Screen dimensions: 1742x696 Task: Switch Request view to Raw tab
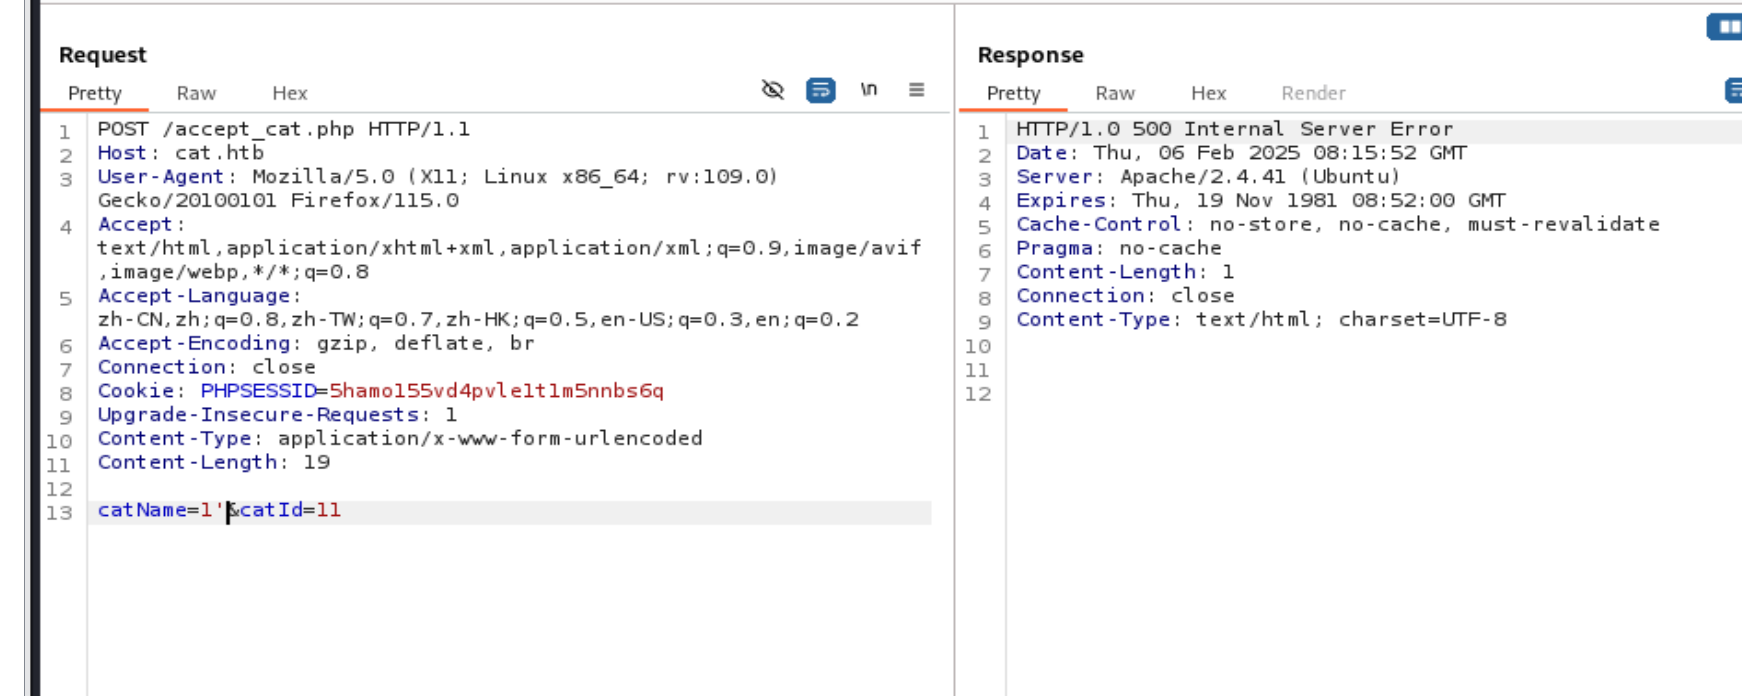pyautogui.click(x=196, y=93)
